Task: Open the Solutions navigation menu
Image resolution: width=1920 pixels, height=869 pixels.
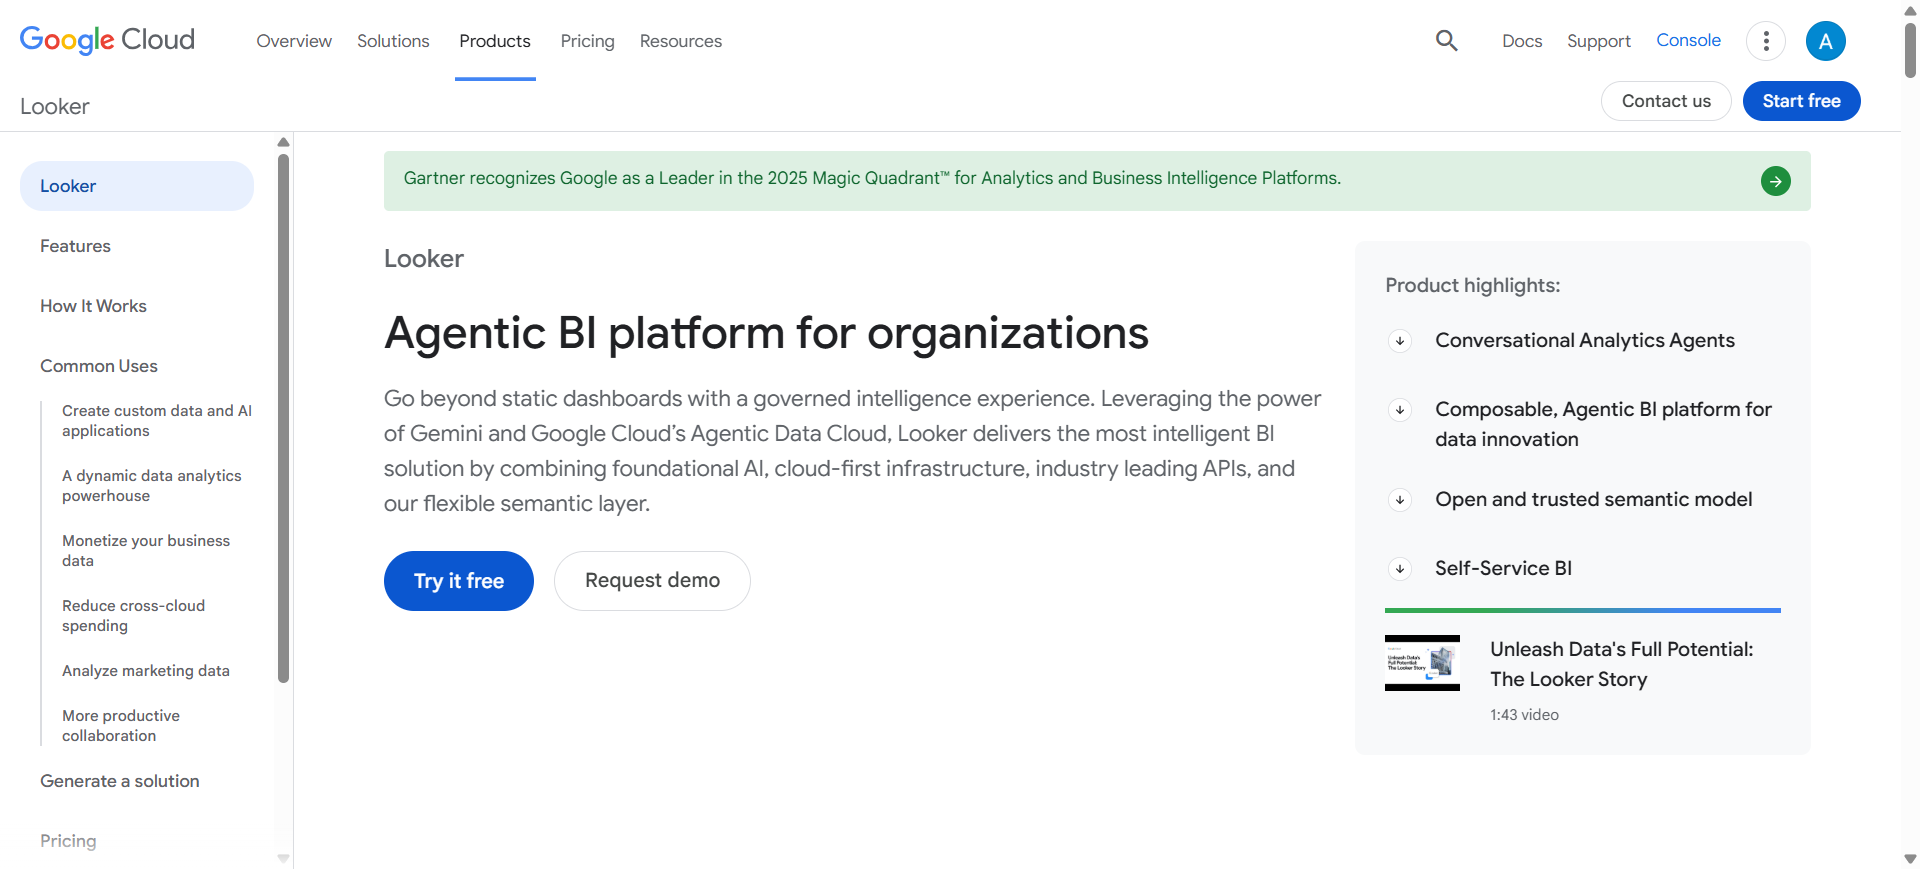Action: (x=393, y=41)
